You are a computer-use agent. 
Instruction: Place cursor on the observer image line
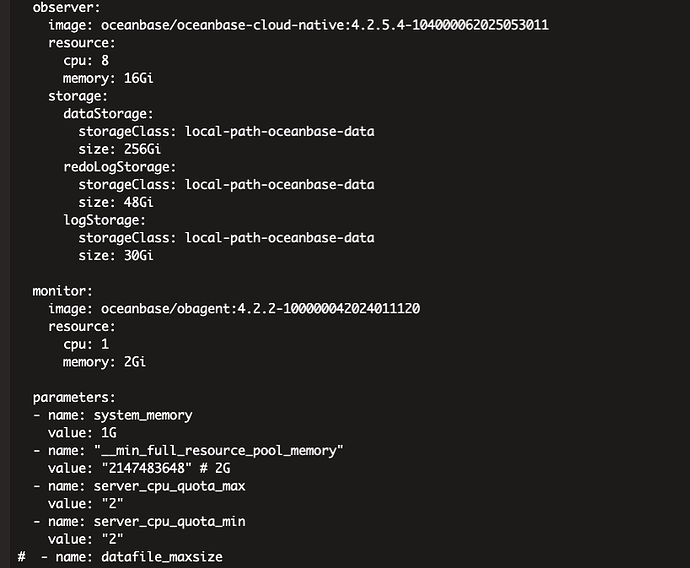[298, 25]
